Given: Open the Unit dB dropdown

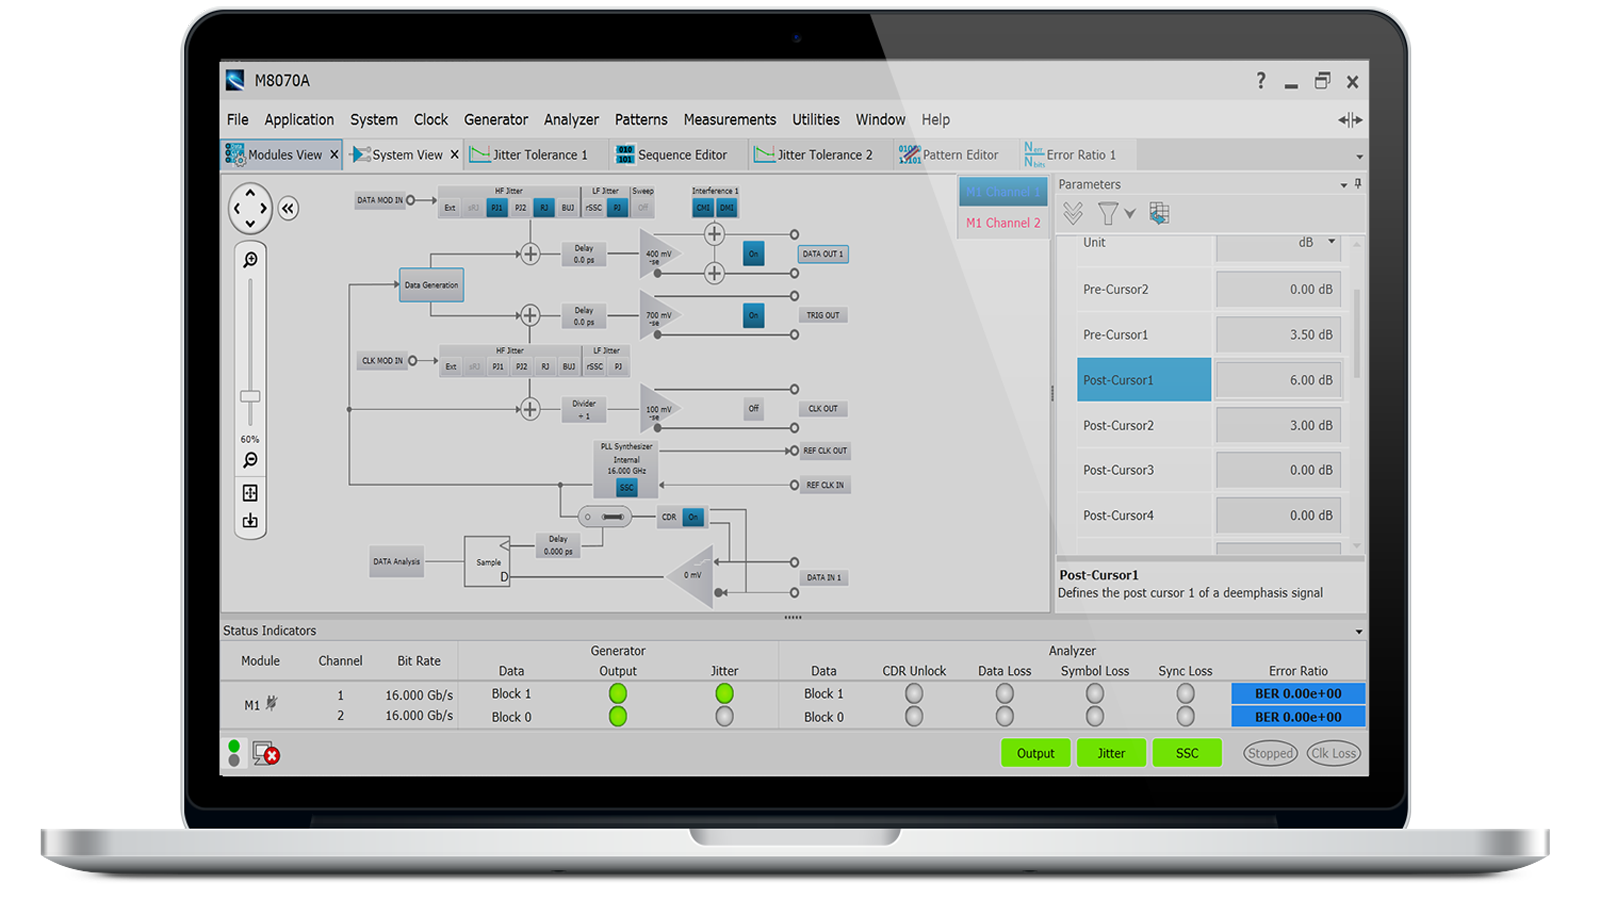Looking at the screenshot, I should (1331, 242).
